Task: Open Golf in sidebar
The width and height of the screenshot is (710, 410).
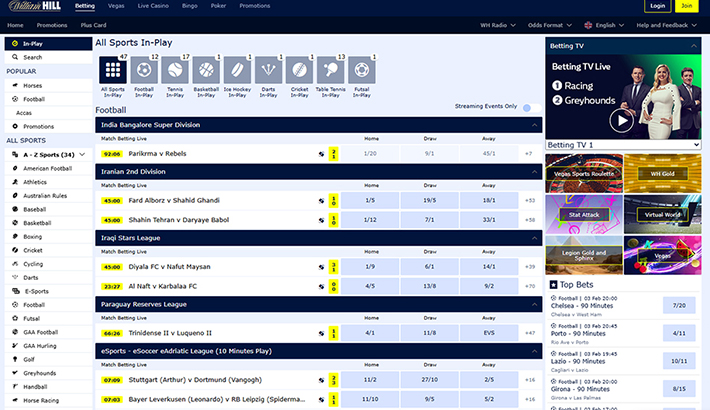Action: [x=48, y=359]
